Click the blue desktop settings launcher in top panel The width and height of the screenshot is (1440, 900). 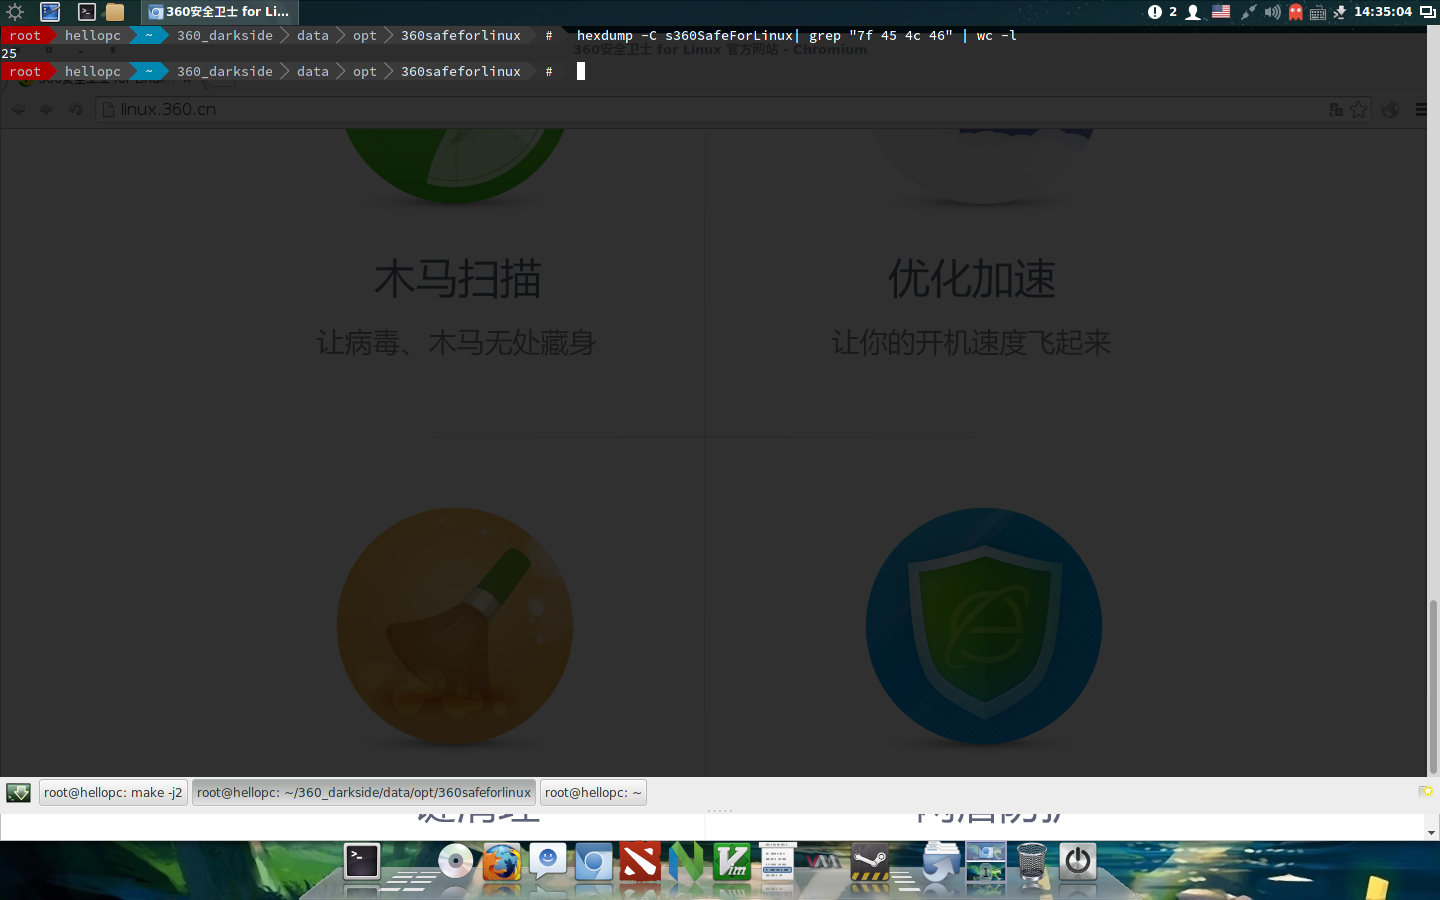pos(50,12)
